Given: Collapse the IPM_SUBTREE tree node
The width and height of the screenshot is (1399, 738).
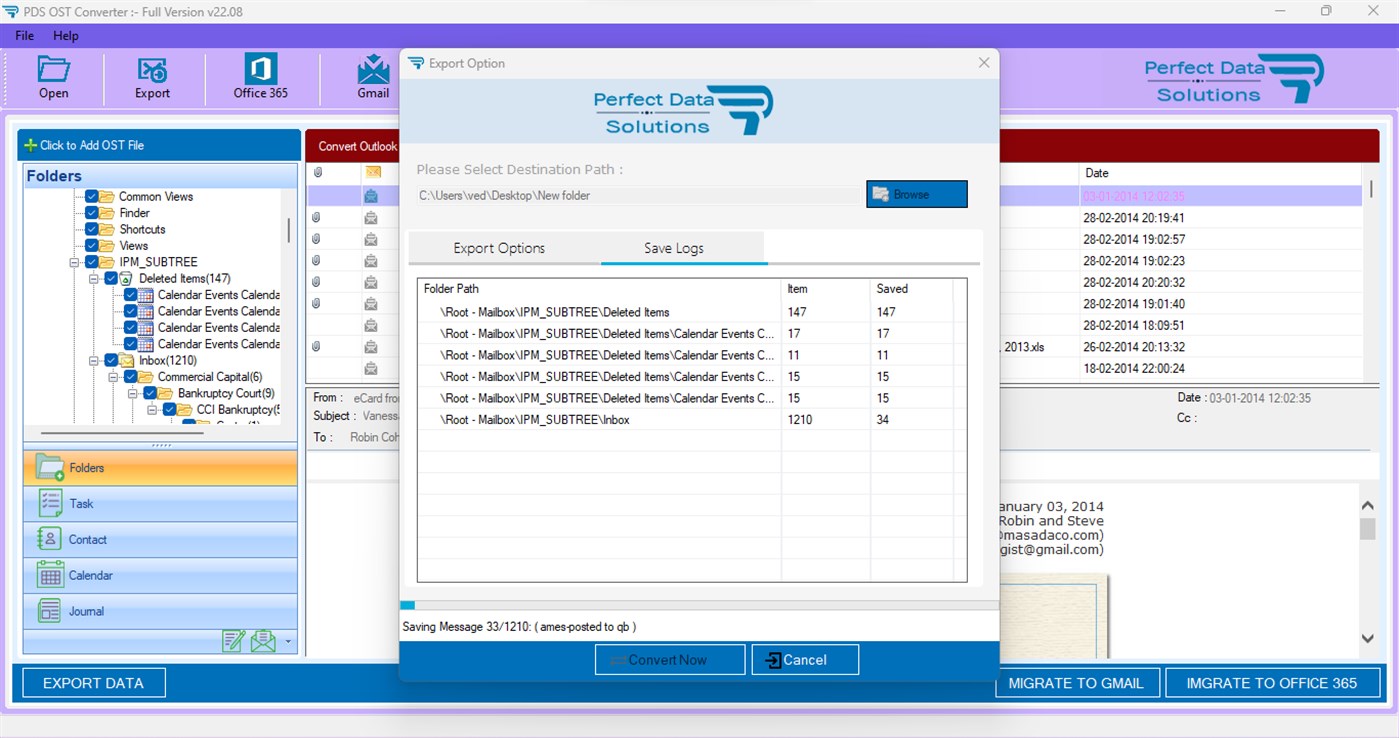Looking at the screenshot, I should pyautogui.click(x=74, y=262).
